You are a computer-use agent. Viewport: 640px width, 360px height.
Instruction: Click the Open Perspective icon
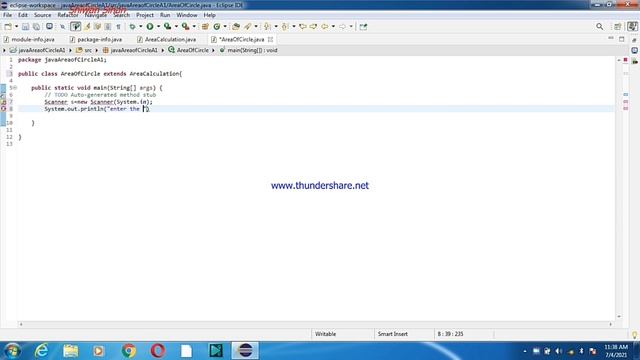[x=618, y=27]
